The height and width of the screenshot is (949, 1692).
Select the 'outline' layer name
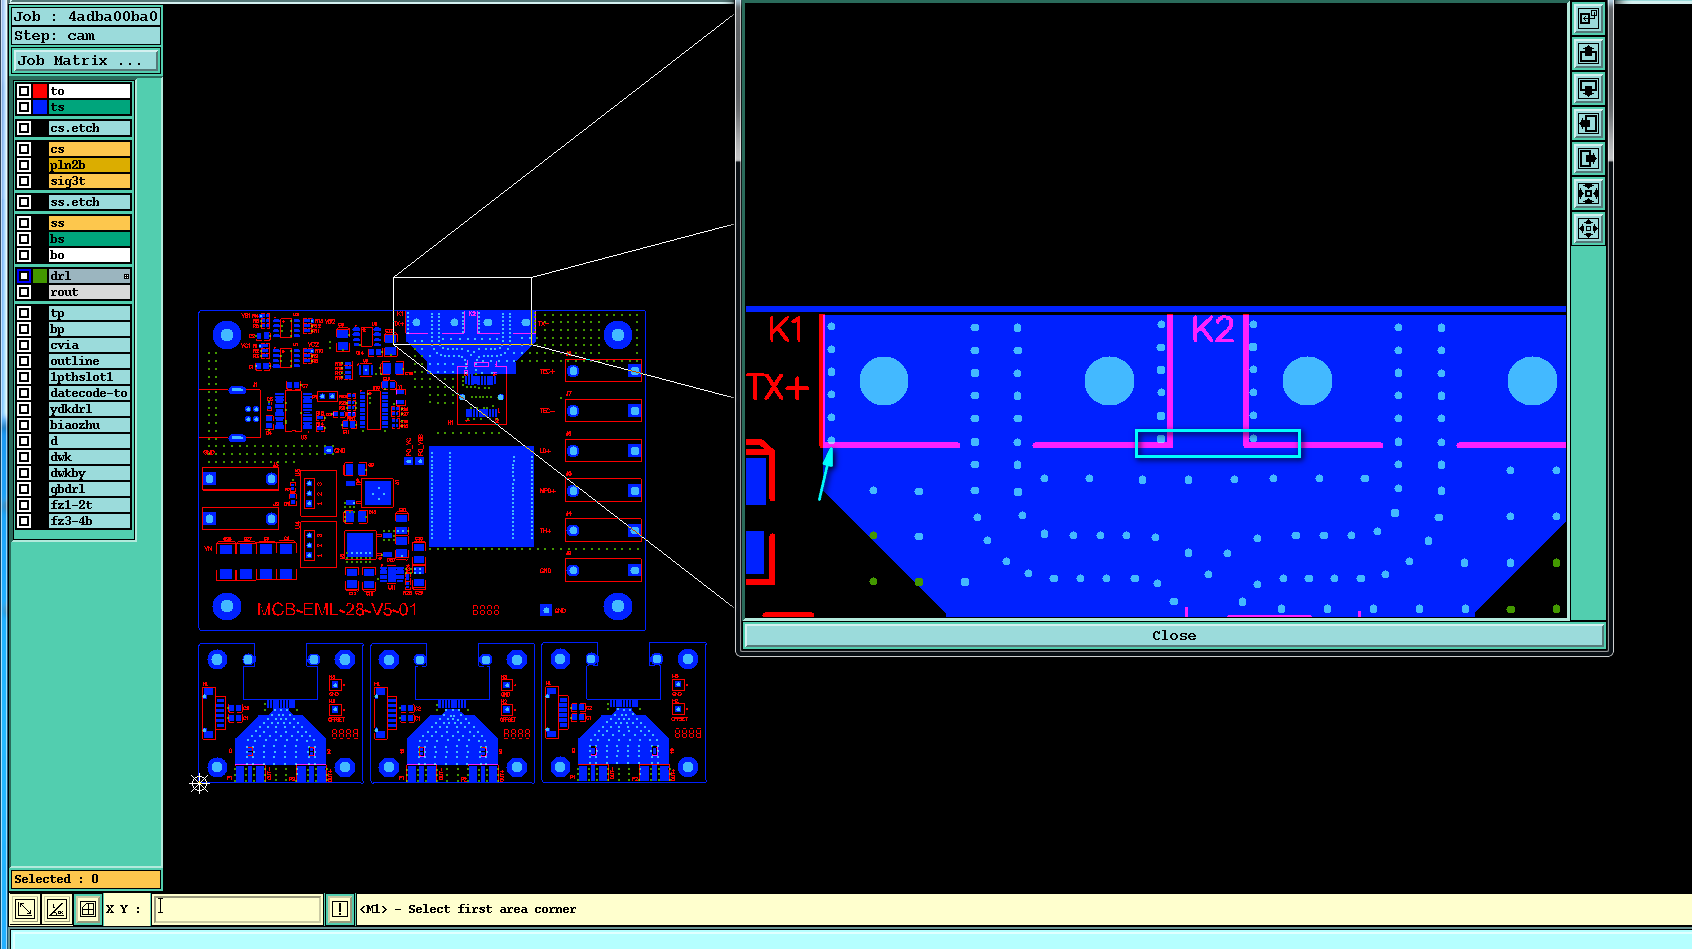point(90,361)
